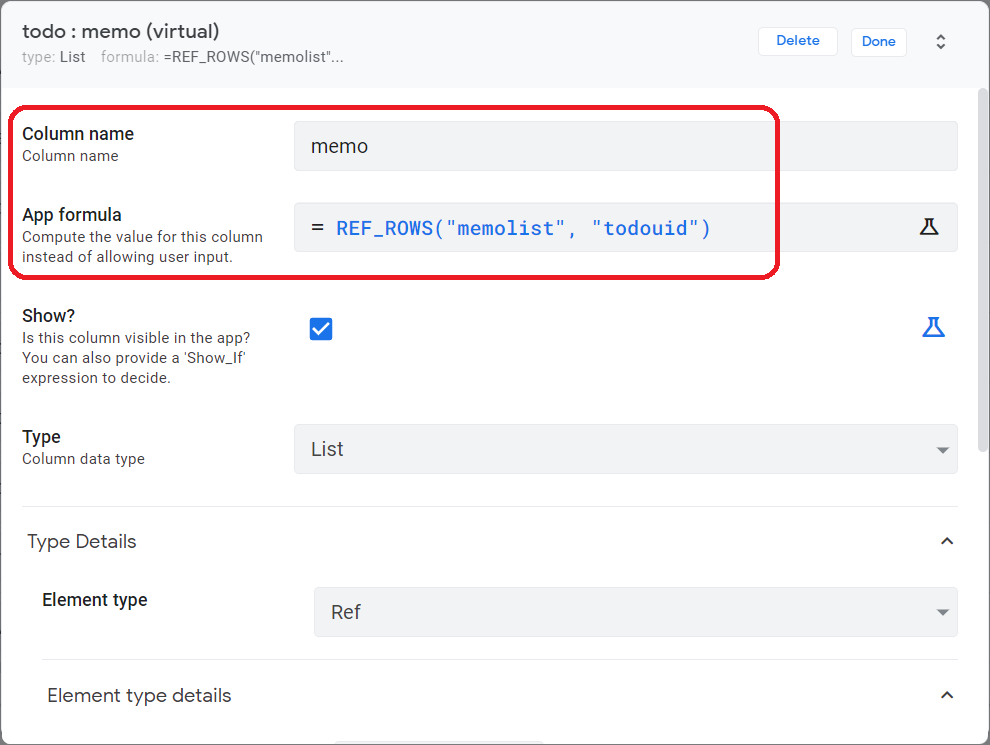
Task: Open the Element type dropdown showing Ref
Action: point(635,612)
